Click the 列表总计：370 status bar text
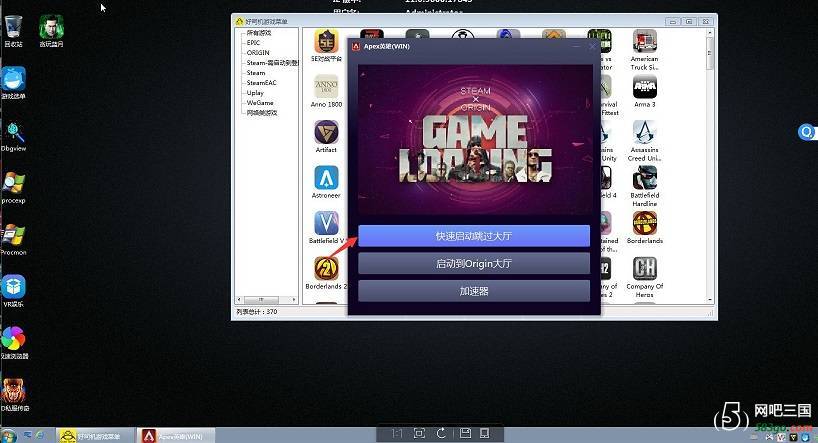This screenshot has width=818, height=443. [257, 312]
